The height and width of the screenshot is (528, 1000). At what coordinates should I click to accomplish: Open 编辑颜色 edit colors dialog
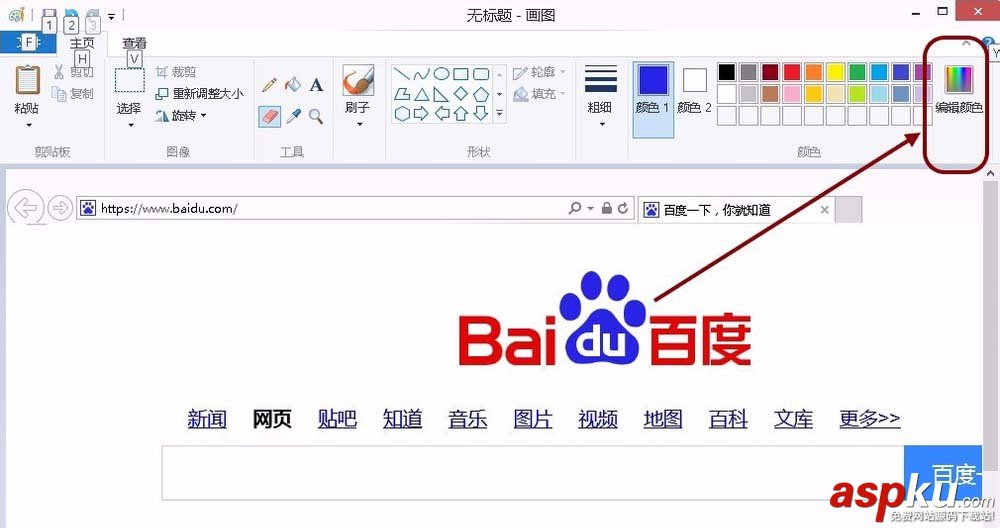[958, 90]
